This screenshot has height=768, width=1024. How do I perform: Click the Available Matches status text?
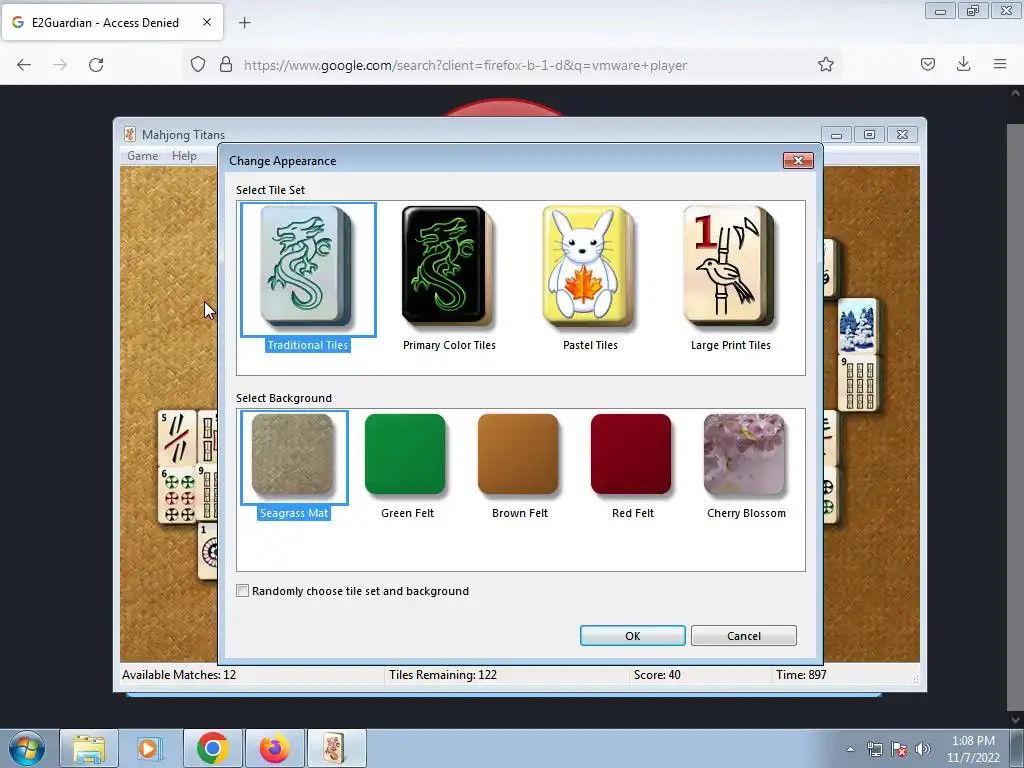179,675
